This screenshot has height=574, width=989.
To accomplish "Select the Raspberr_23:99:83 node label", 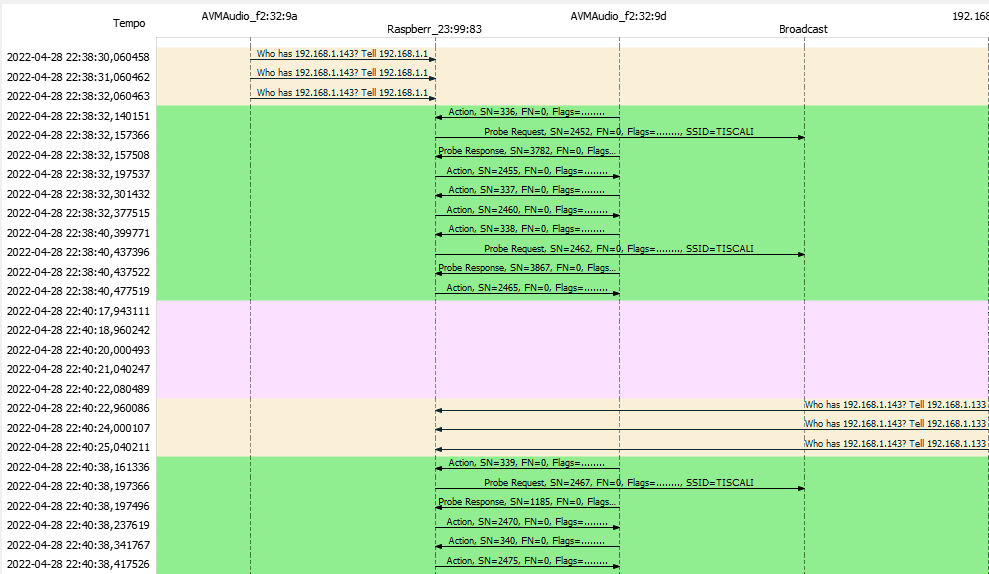I will click(x=434, y=29).
